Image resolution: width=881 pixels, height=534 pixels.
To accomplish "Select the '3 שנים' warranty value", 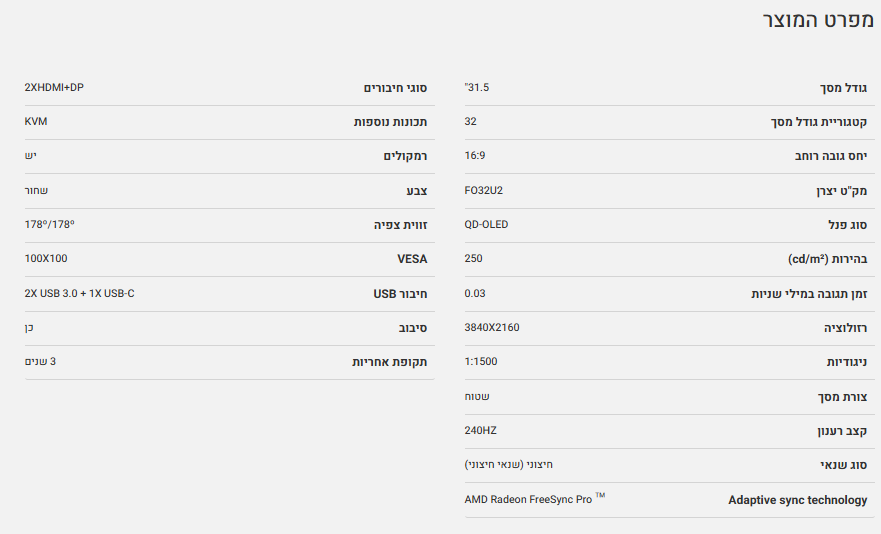I will pyautogui.click(x=40, y=362).
